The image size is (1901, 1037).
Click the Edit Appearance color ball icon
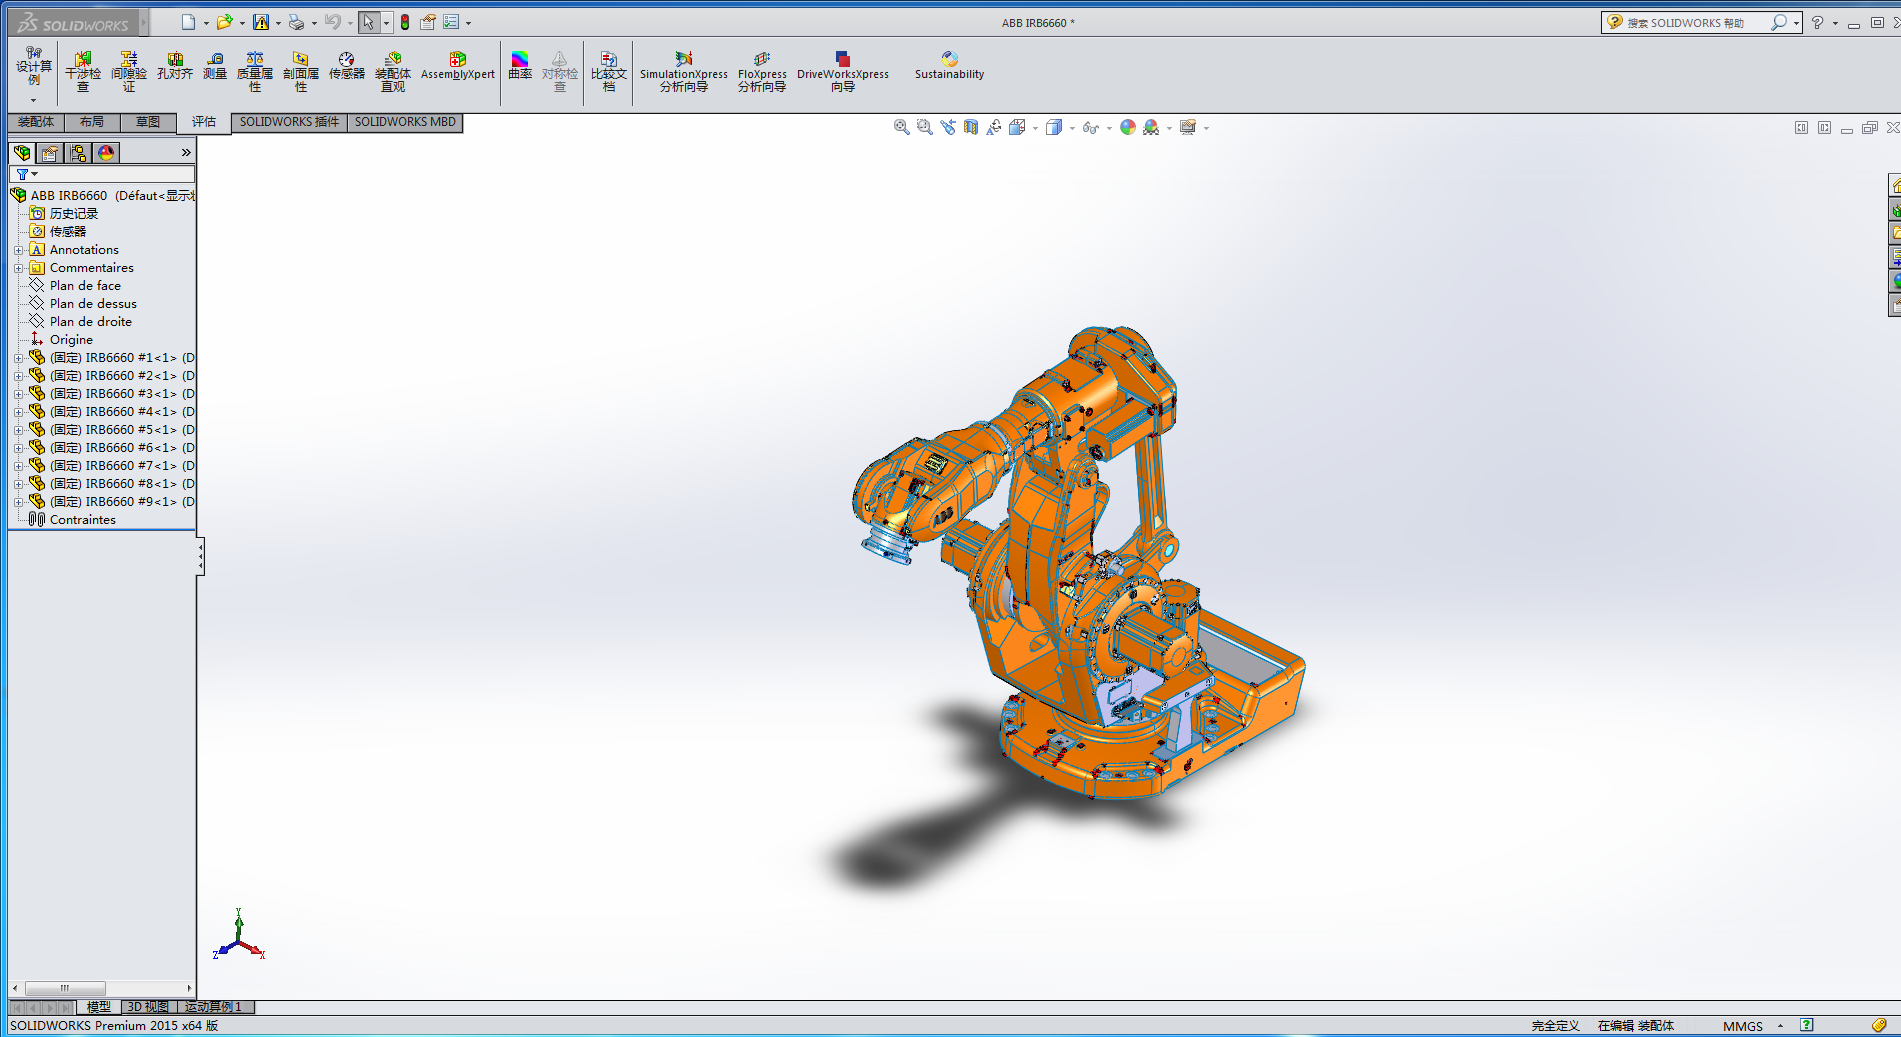coord(1128,128)
